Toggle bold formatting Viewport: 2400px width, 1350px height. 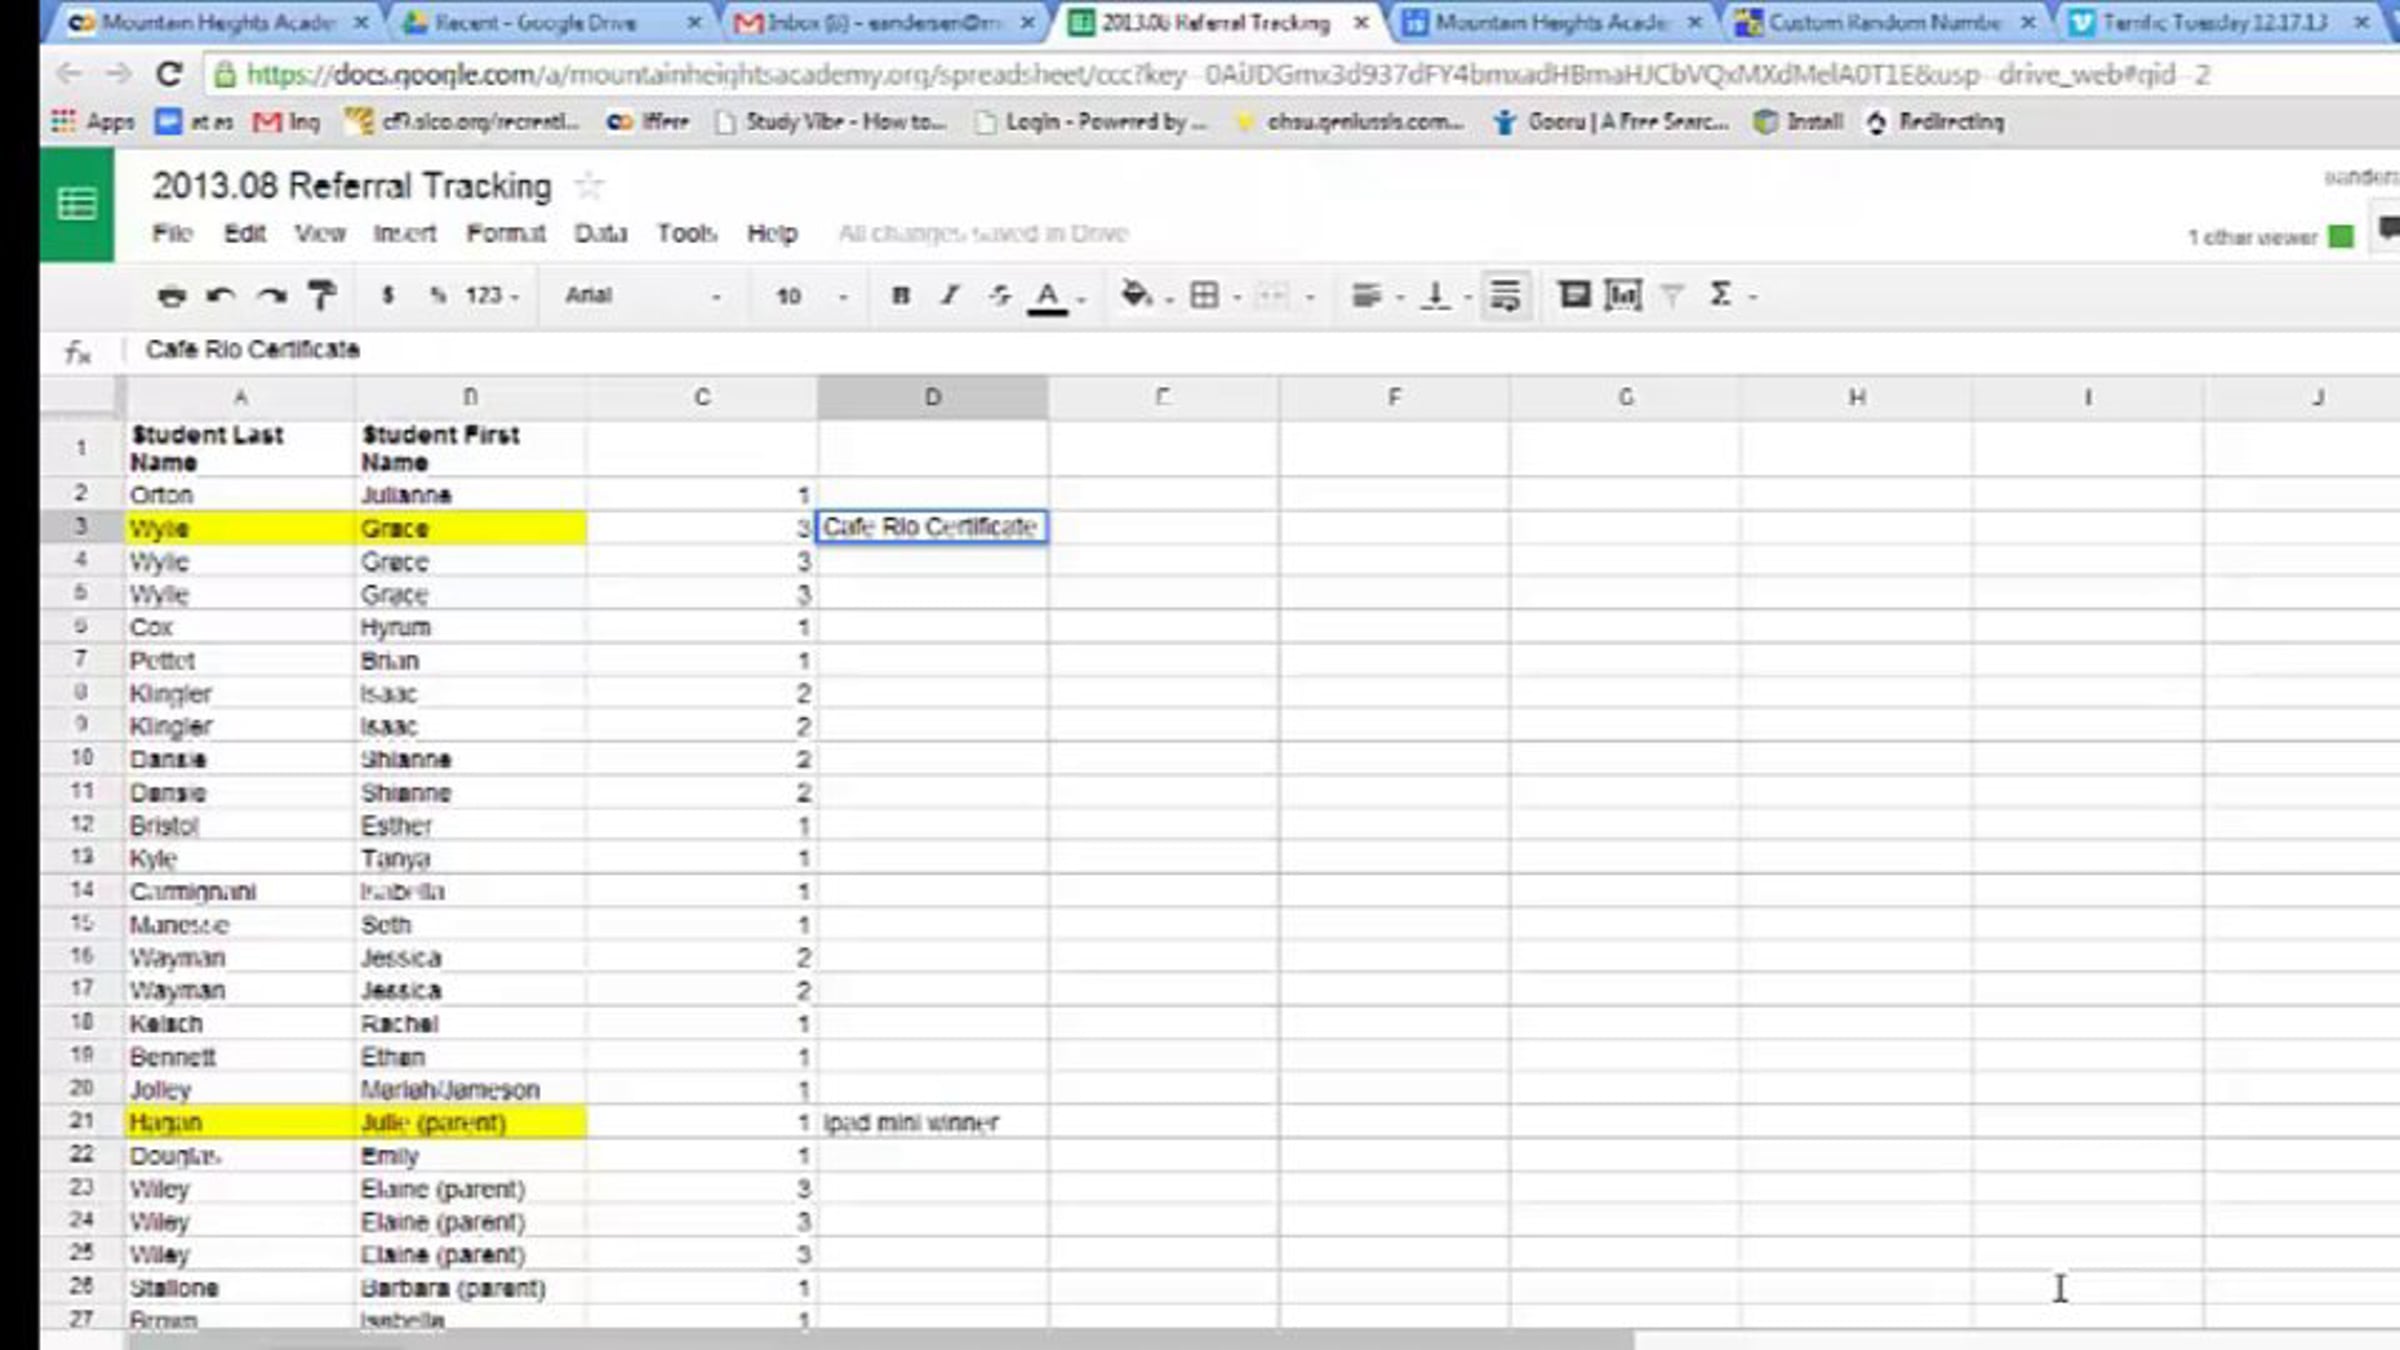click(x=900, y=296)
